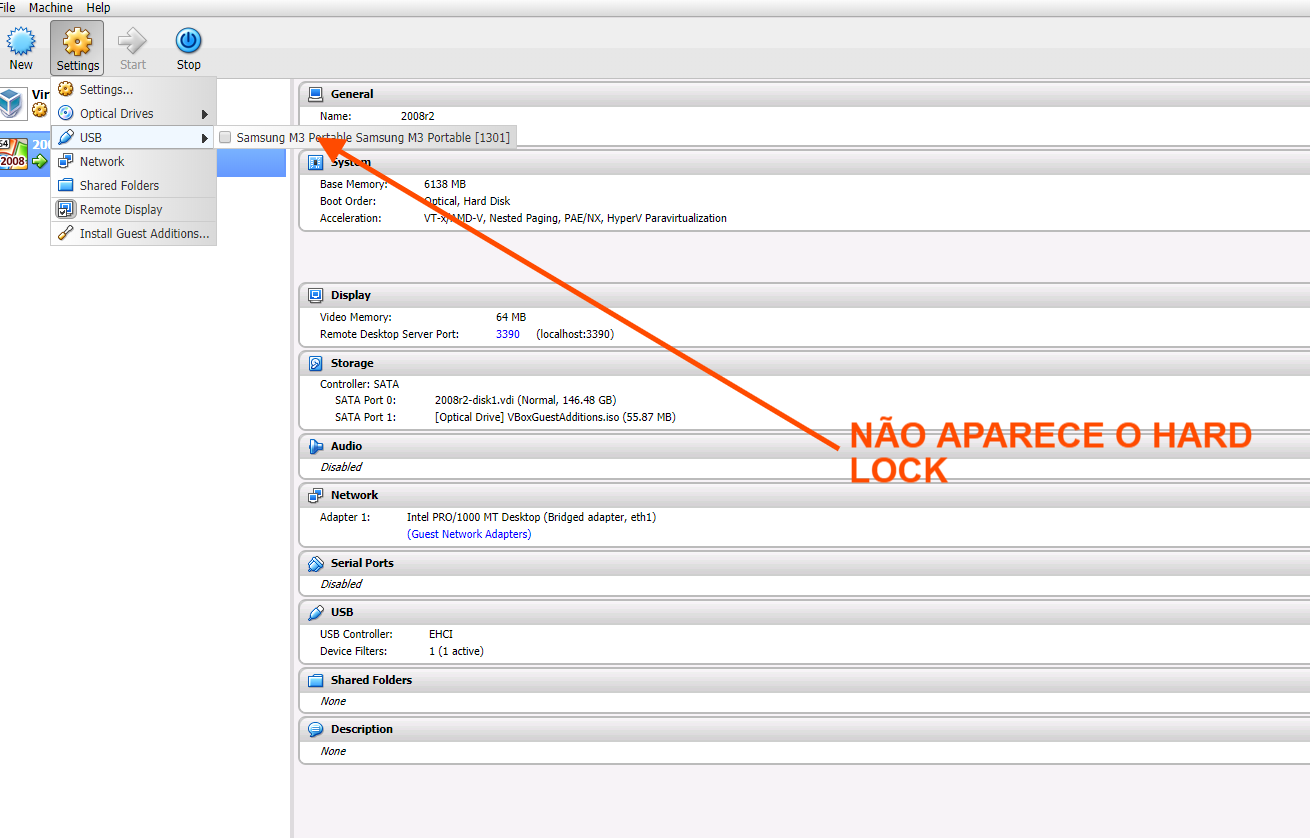Click the greyed-out Start arrow icon

(132, 41)
